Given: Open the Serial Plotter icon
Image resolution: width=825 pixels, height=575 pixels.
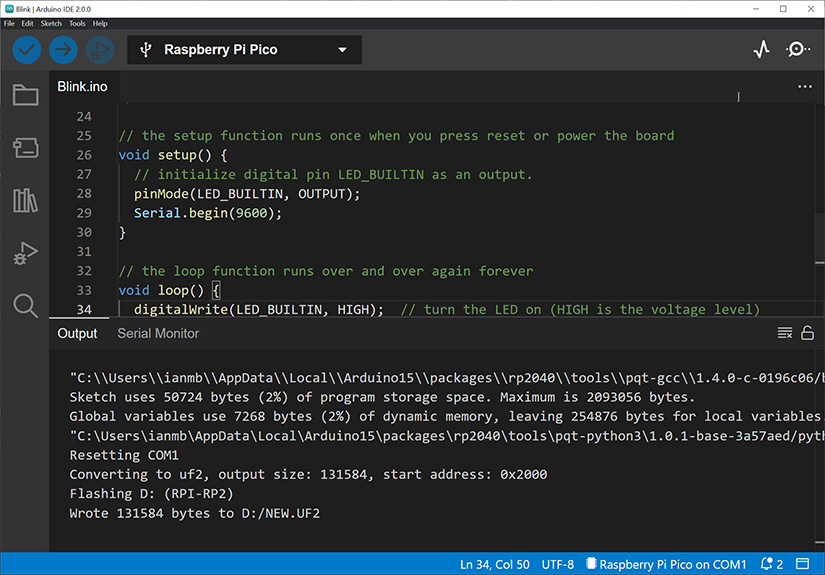Looking at the screenshot, I should tap(762, 49).
